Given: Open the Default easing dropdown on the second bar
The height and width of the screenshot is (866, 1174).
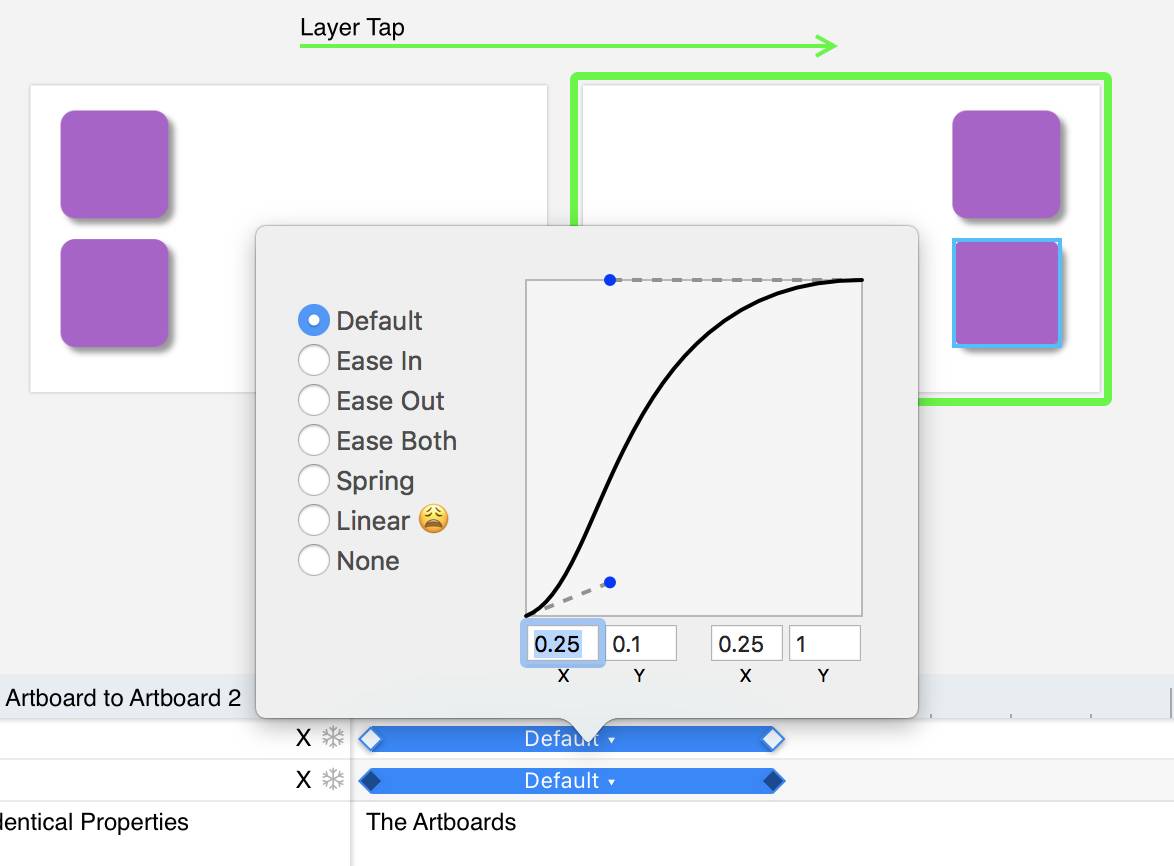Looking at the screenshot, I should (x=570, y=780).
